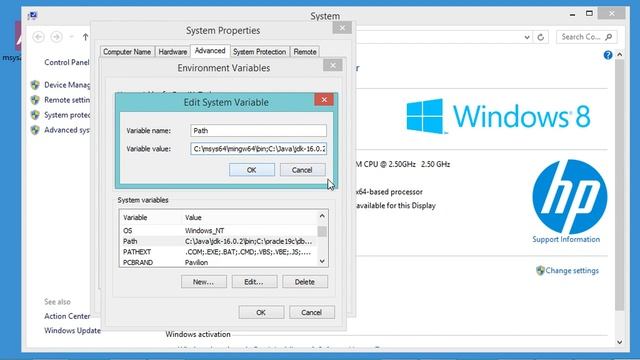Click the Up arrow in System window
This screenshot has height=360, width=640.
[85, 37]
